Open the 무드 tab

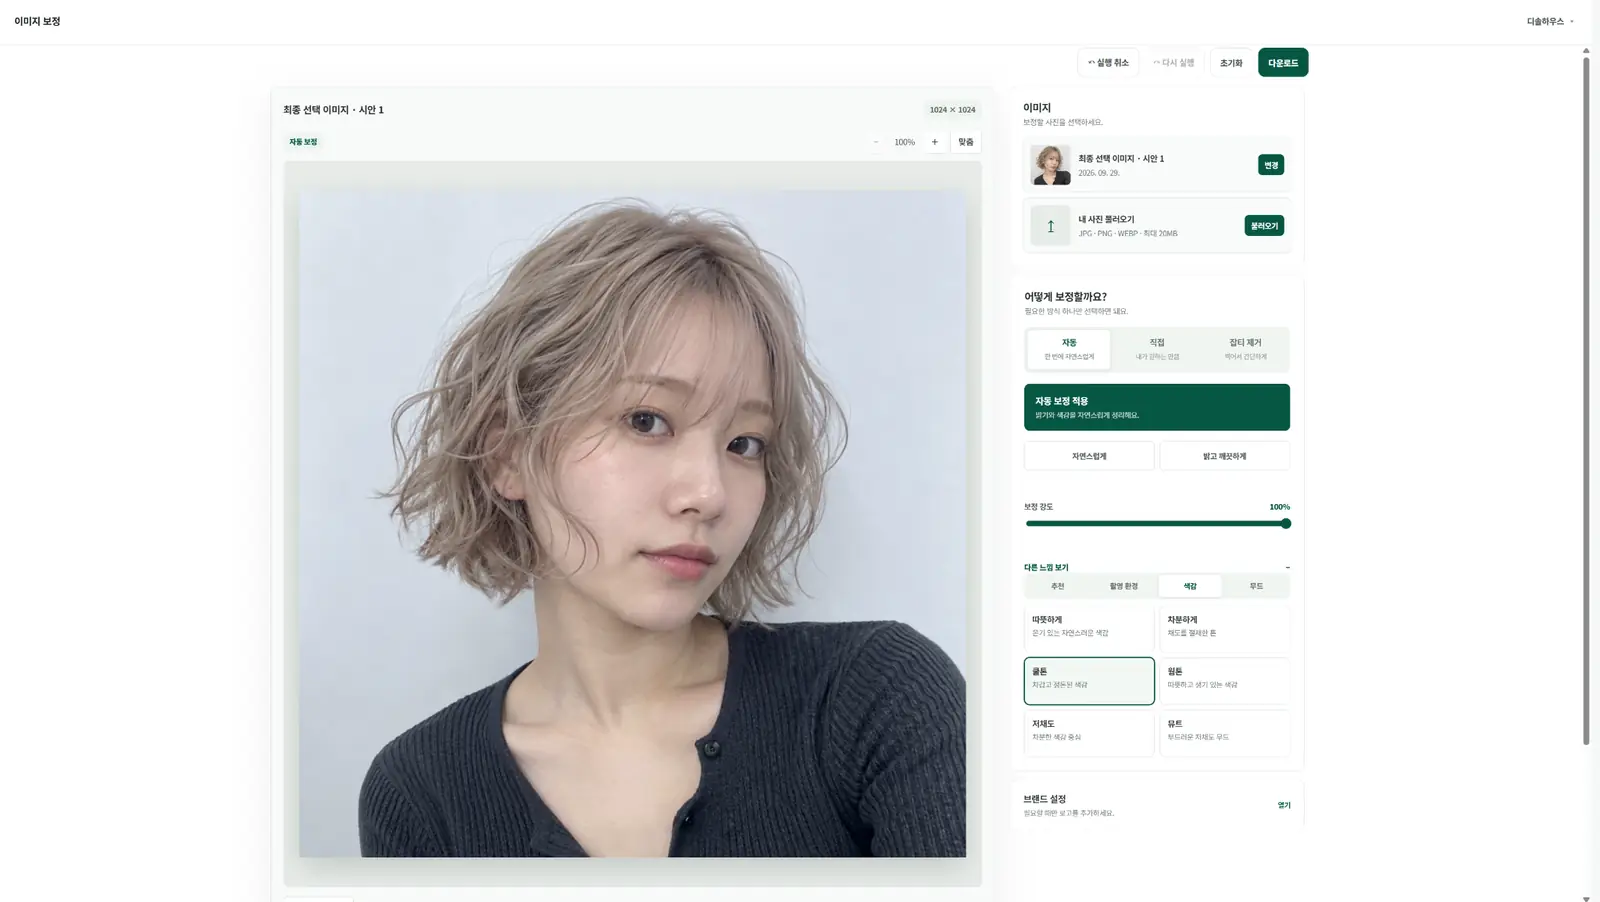(1256, 586)
